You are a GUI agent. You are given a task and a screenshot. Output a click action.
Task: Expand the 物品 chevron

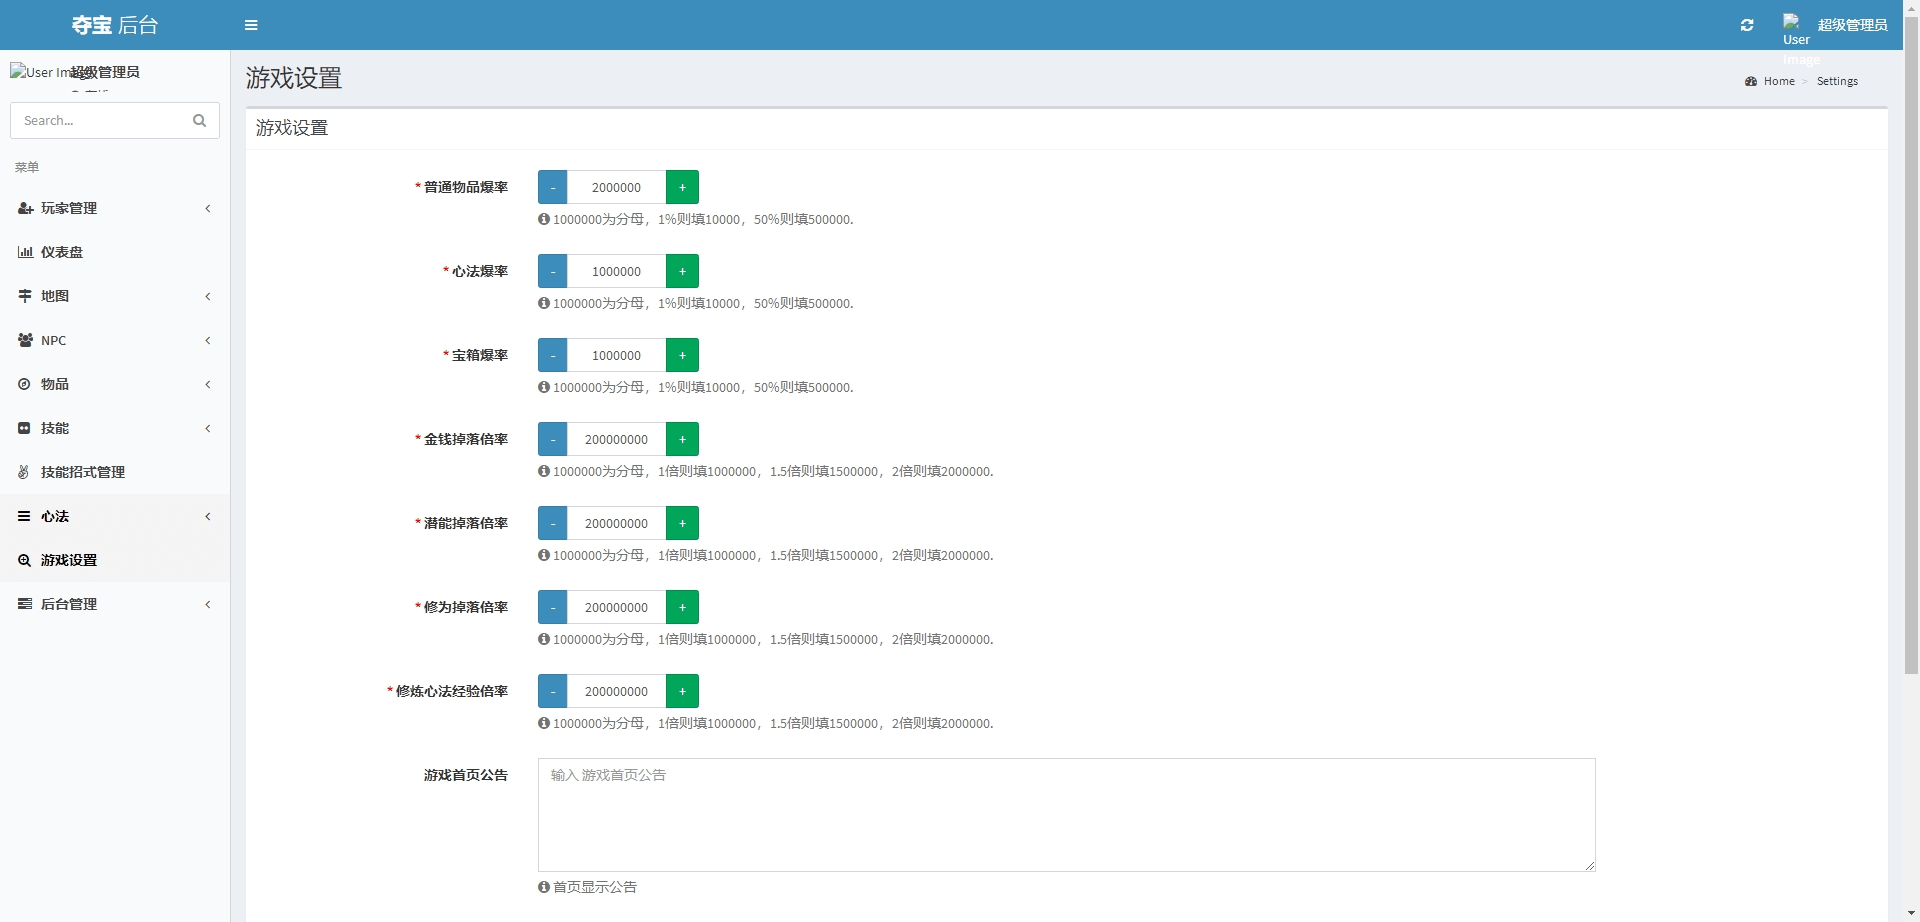click(208, 384)
